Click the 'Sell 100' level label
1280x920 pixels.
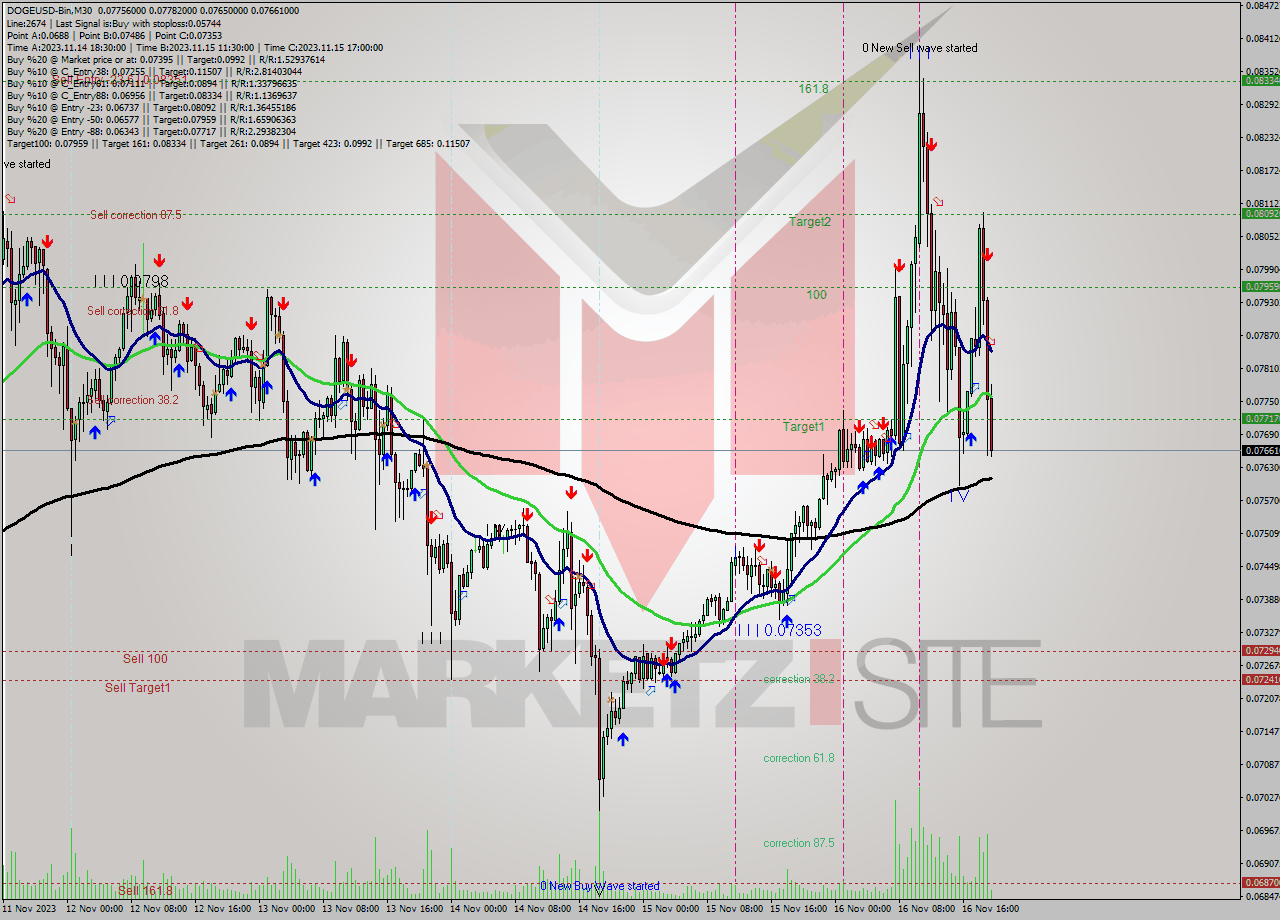tap(145, 658)
